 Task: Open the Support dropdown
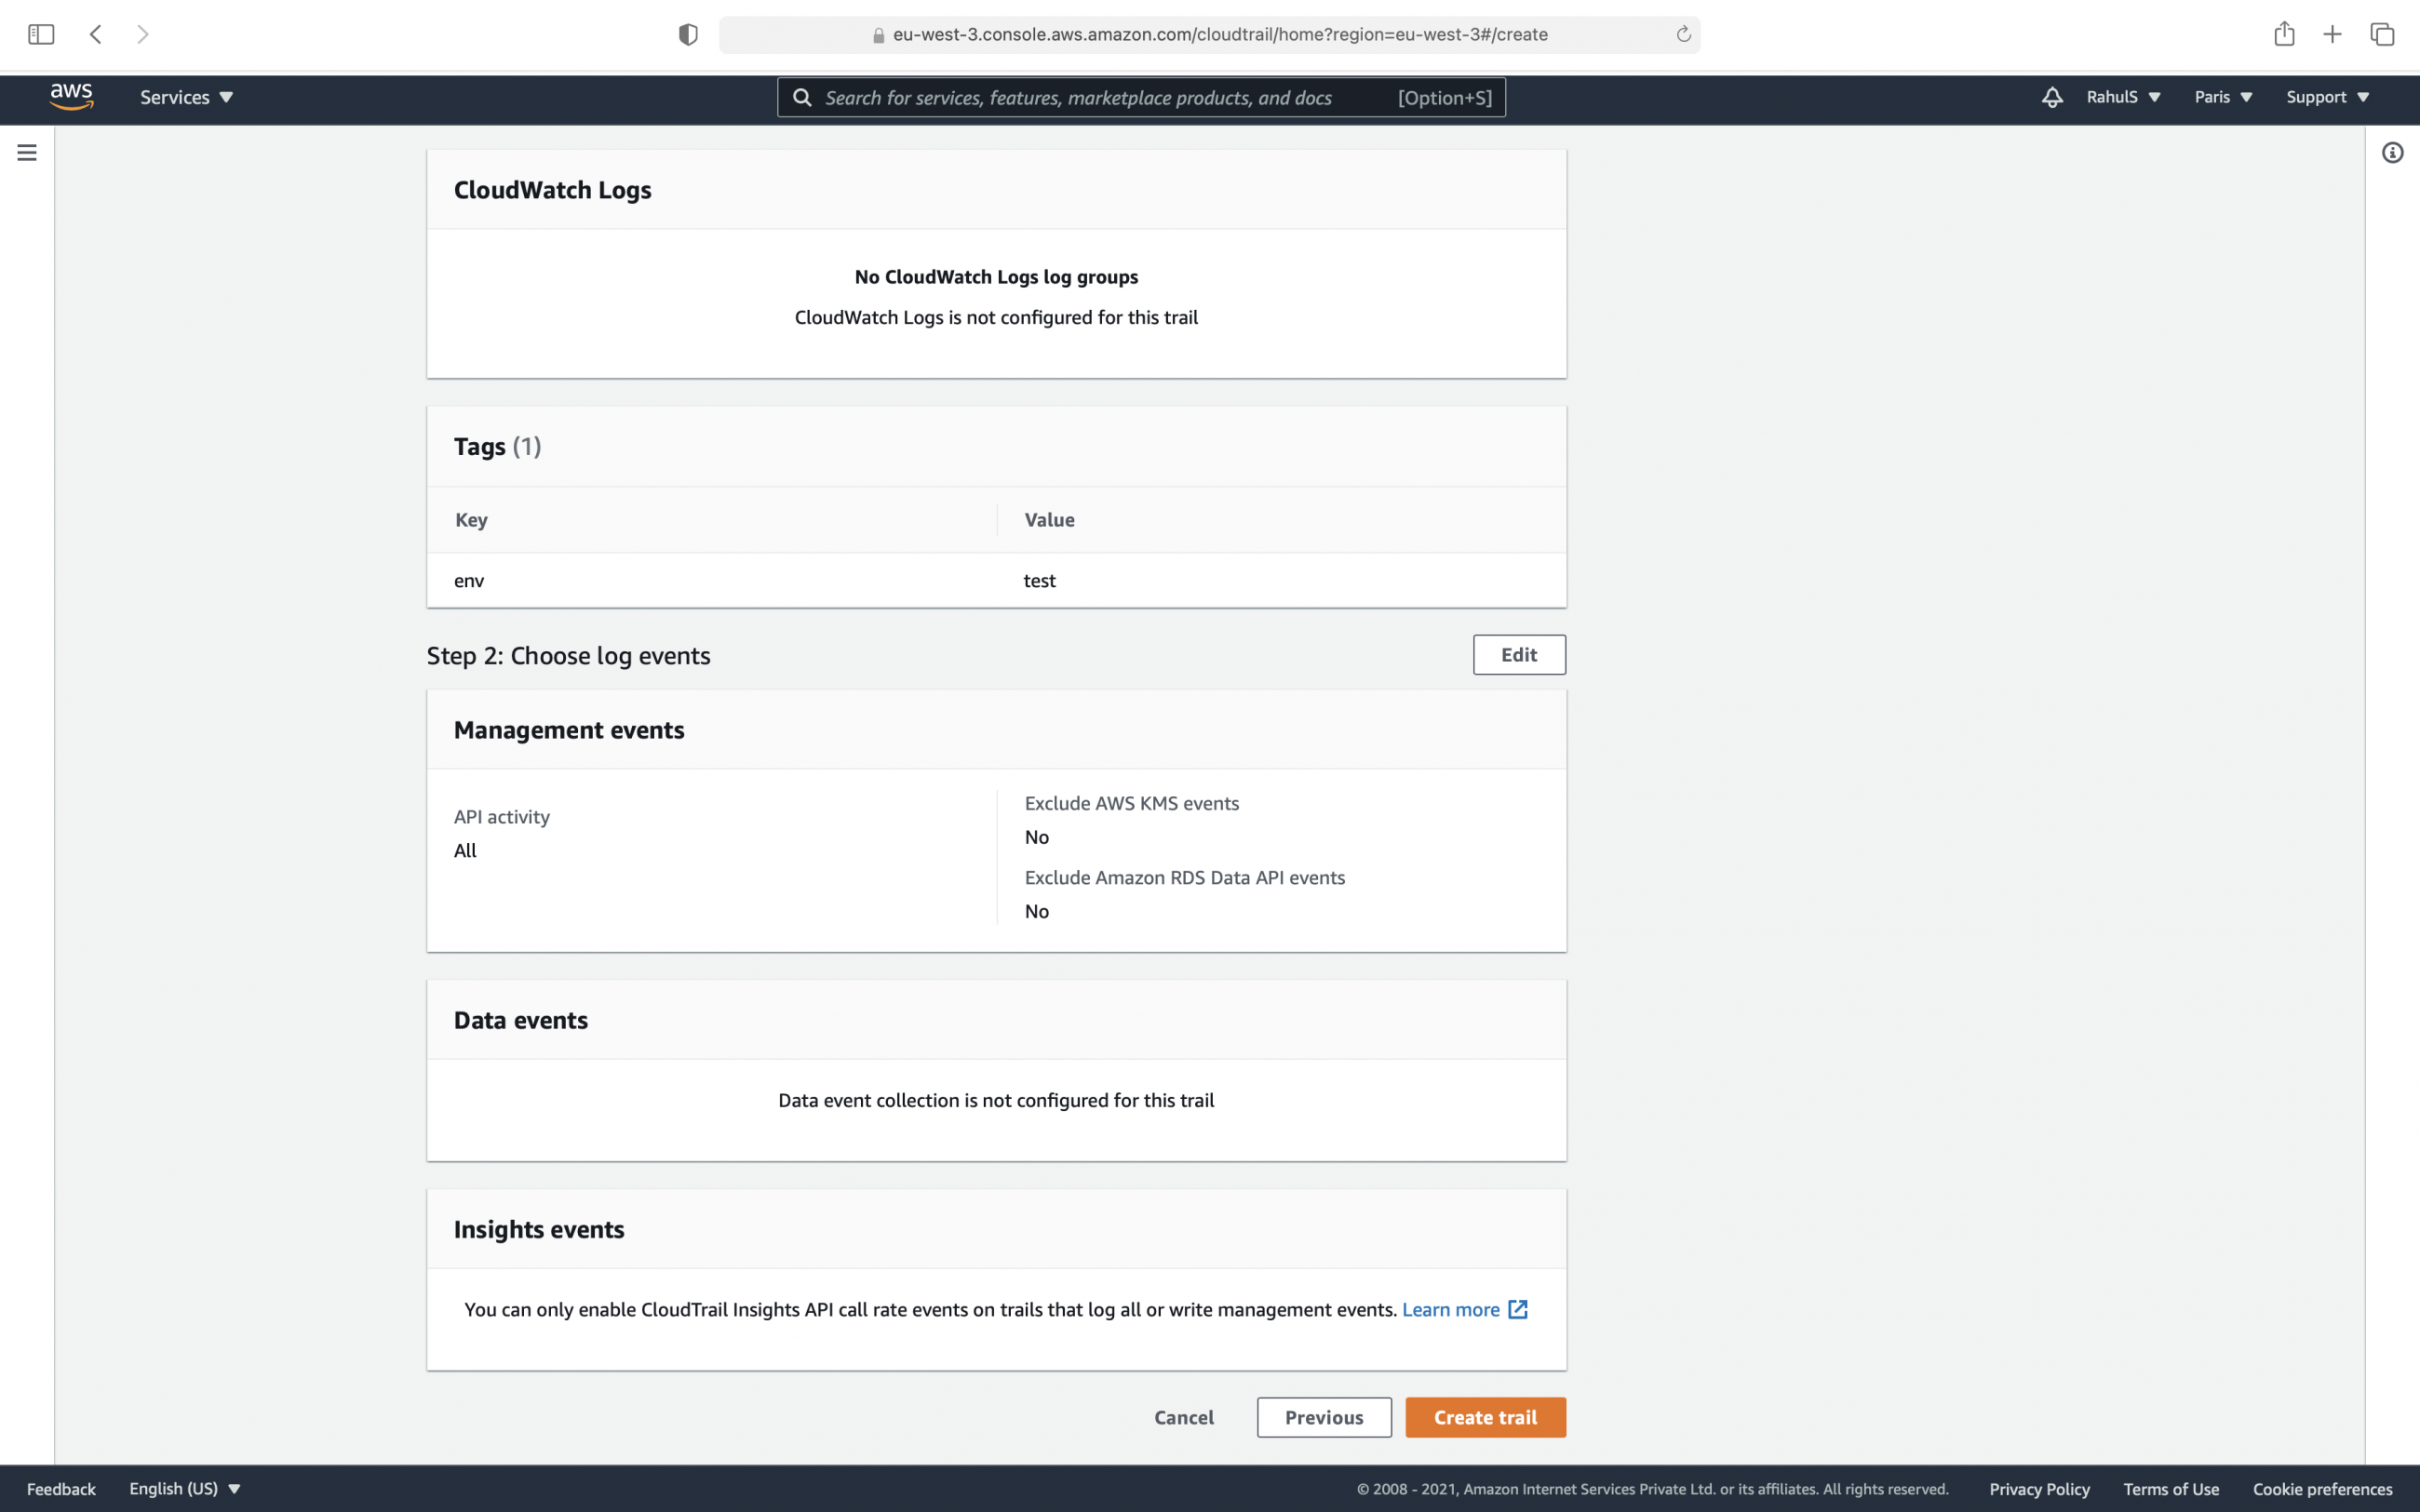point(2327,97)
